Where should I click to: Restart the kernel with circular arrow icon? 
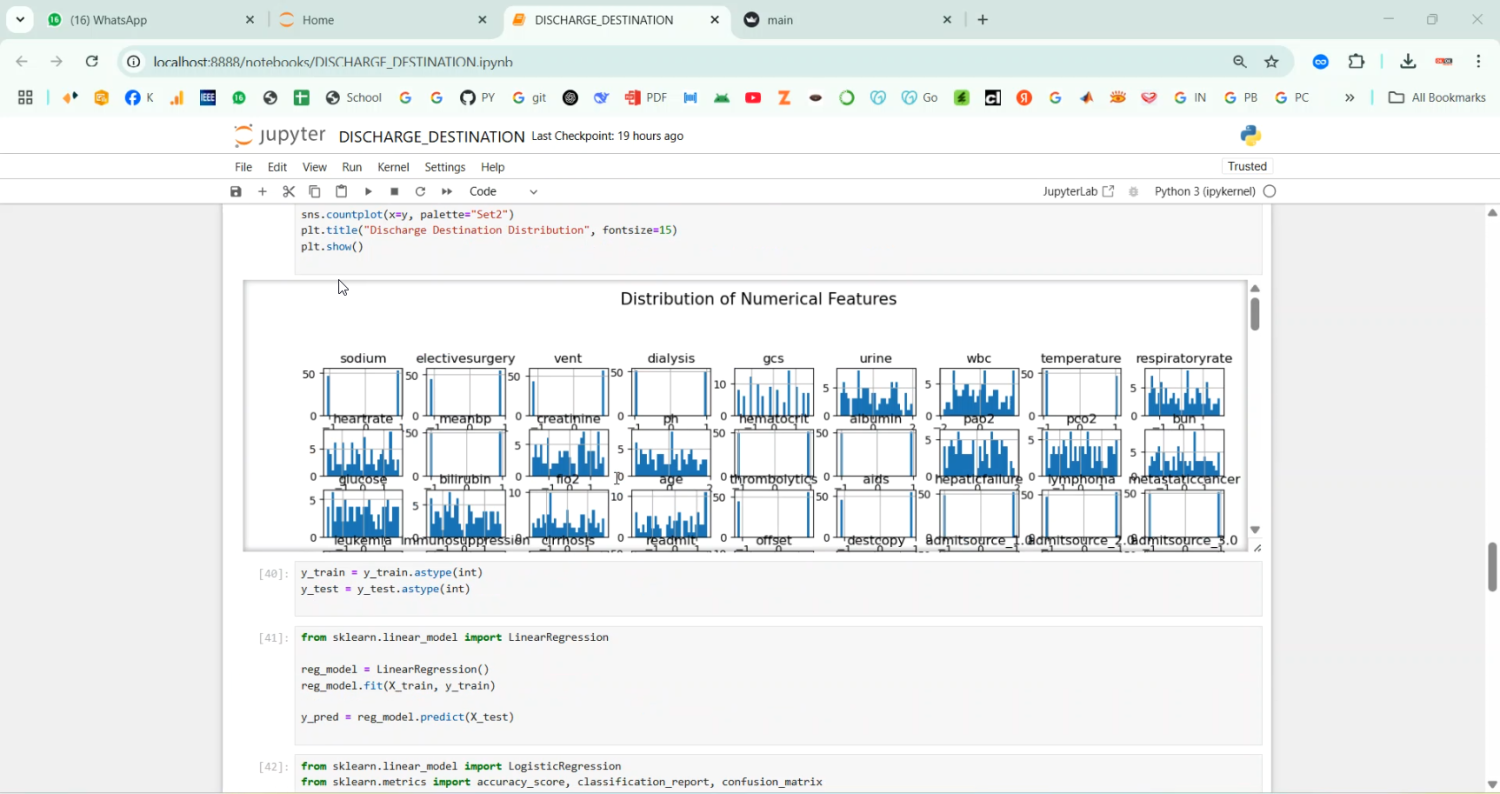pos(420,191)
